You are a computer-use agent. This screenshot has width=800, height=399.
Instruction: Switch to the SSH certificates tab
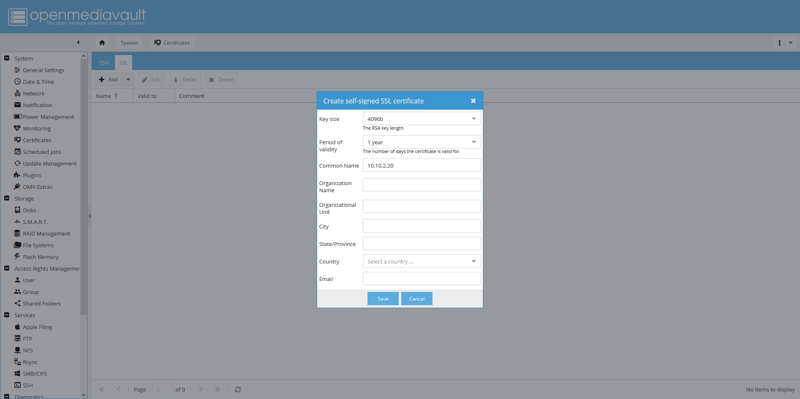pos(104,63)
